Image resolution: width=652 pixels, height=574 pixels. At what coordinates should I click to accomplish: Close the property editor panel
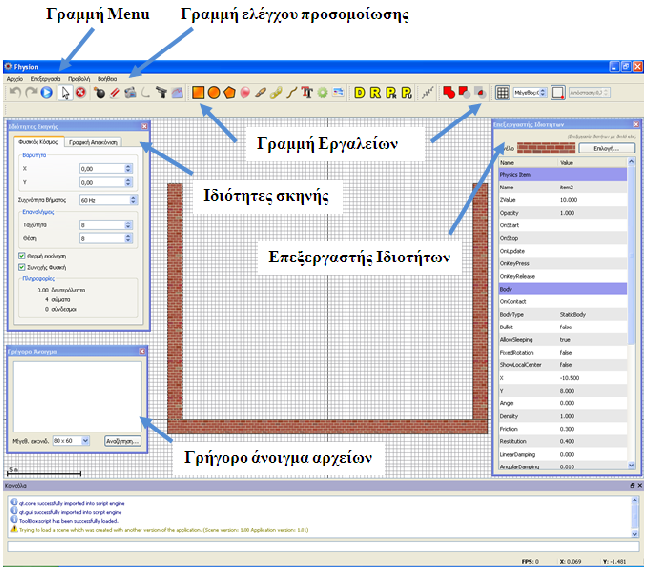[x=636, y=124]
